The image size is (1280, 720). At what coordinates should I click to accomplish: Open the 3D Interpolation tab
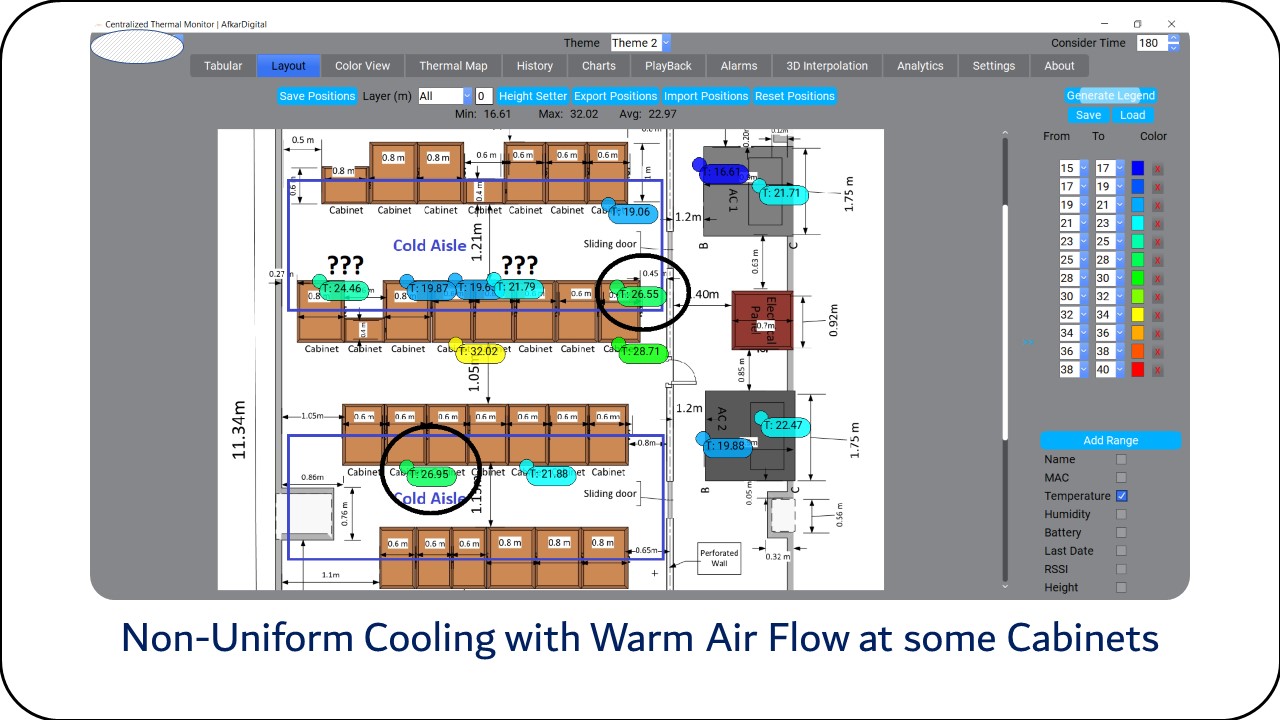[826, 66]
